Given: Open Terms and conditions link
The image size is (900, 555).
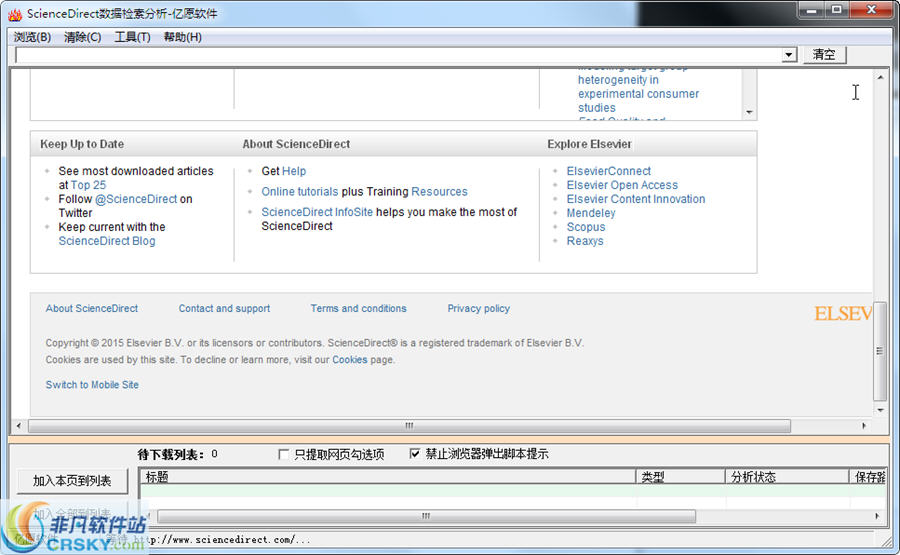Looking at the screenshot, I should [x=358, y=308].
